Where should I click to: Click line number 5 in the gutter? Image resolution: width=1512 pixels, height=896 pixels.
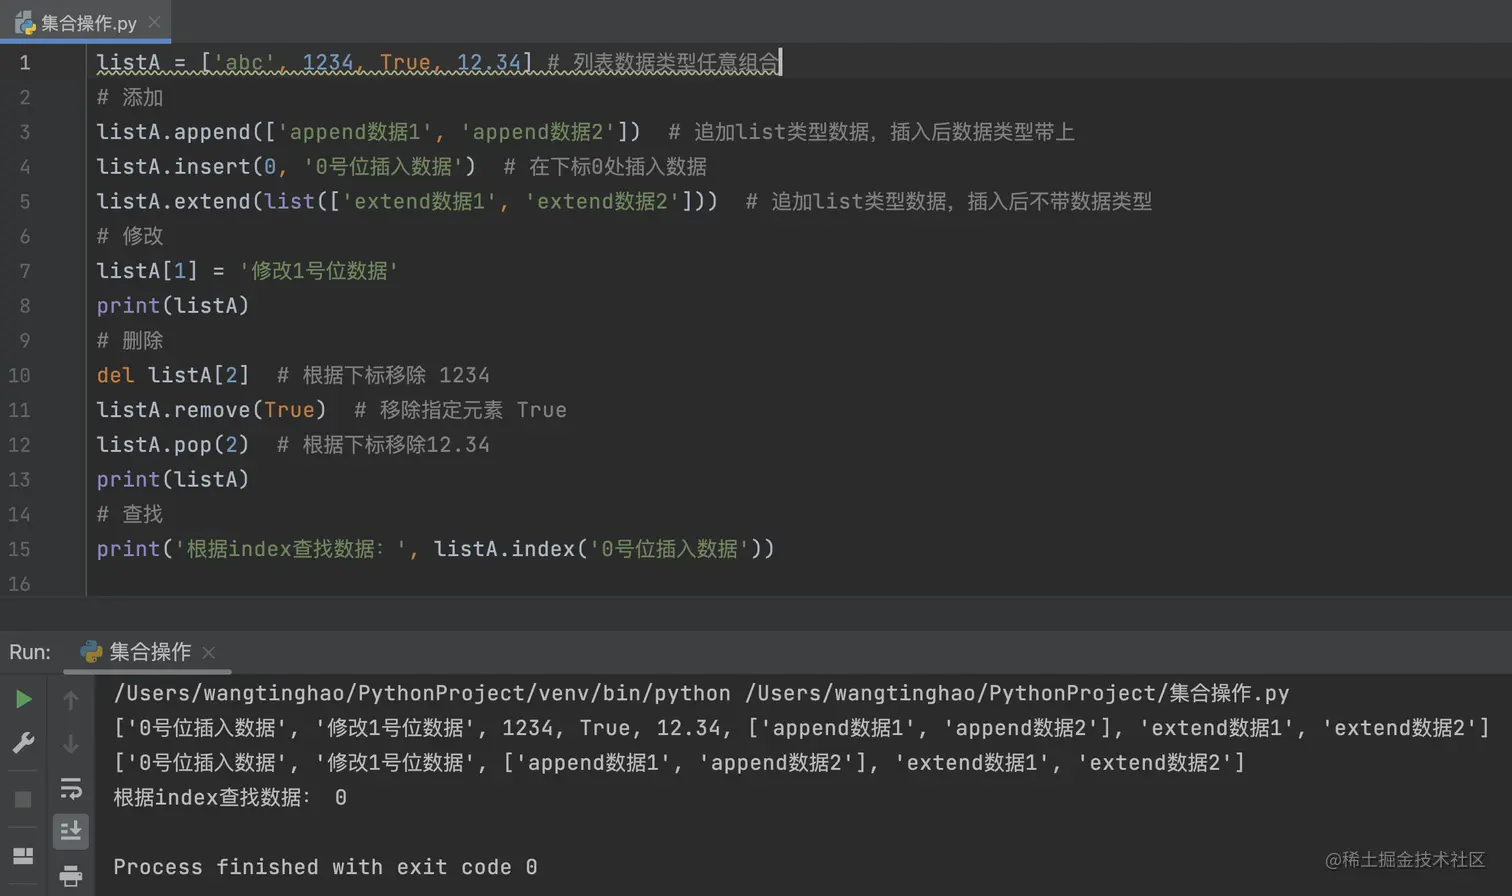click(x=24, y=202)
